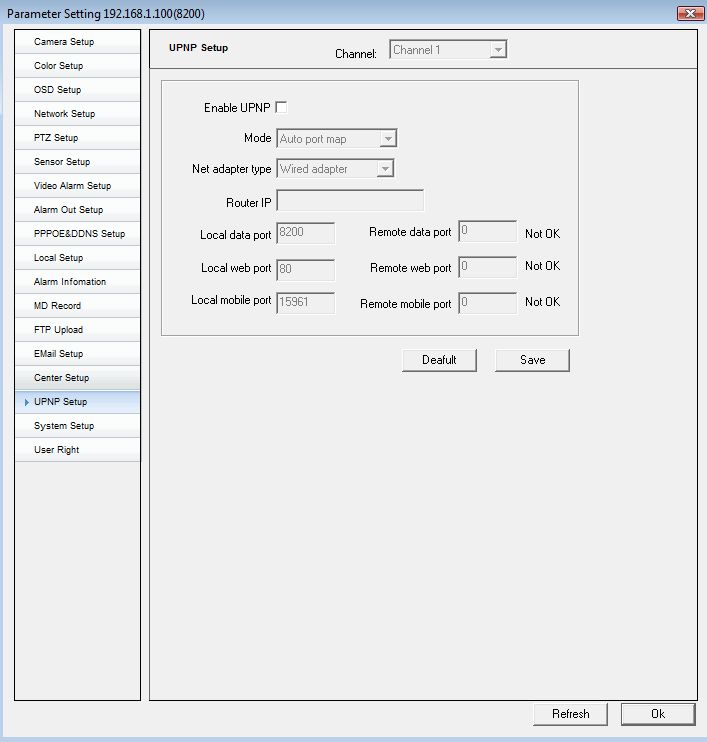
Task: Open the User Right section
Action: pos(77,450)
